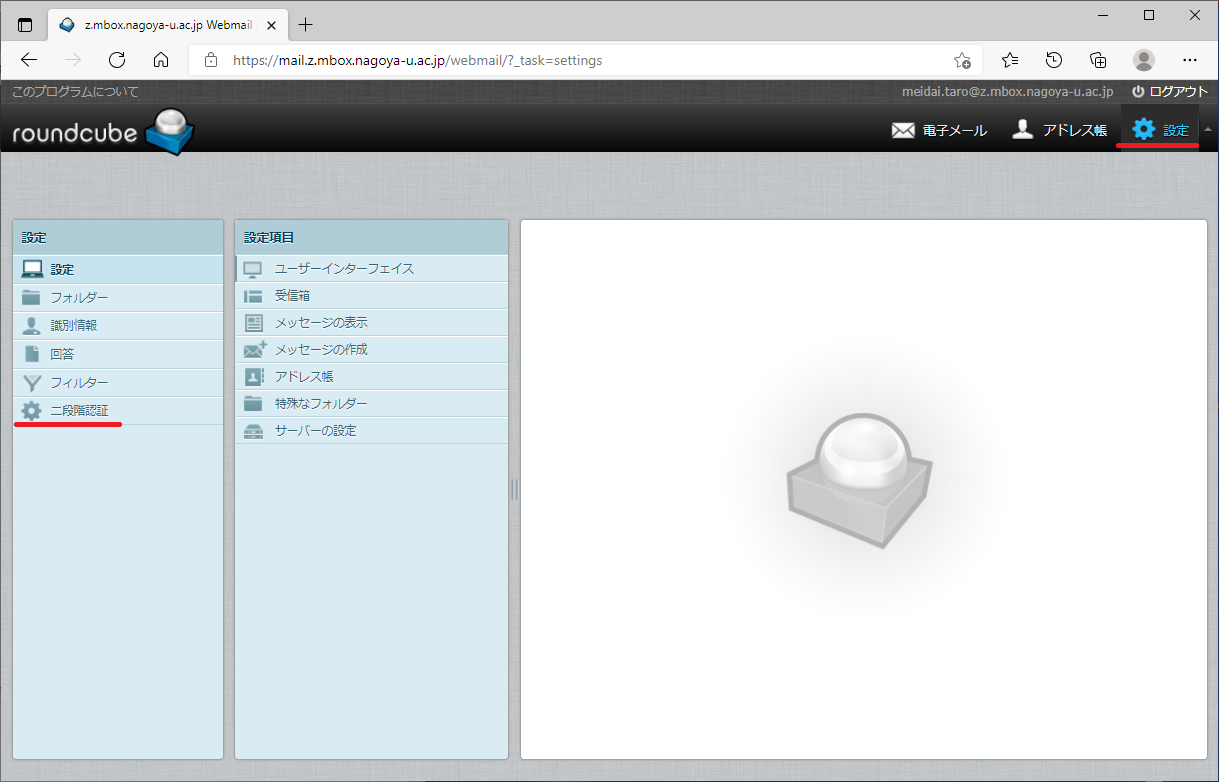Open このプログラムについて about link

tap(75, 91)
